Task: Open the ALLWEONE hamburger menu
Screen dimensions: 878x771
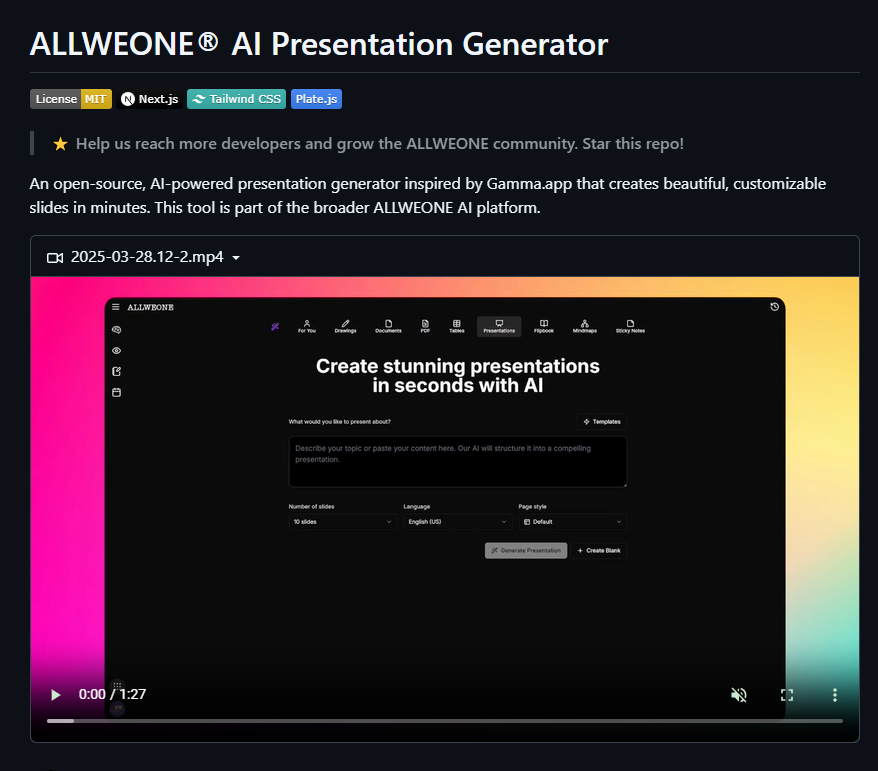Action: point(117,307)
